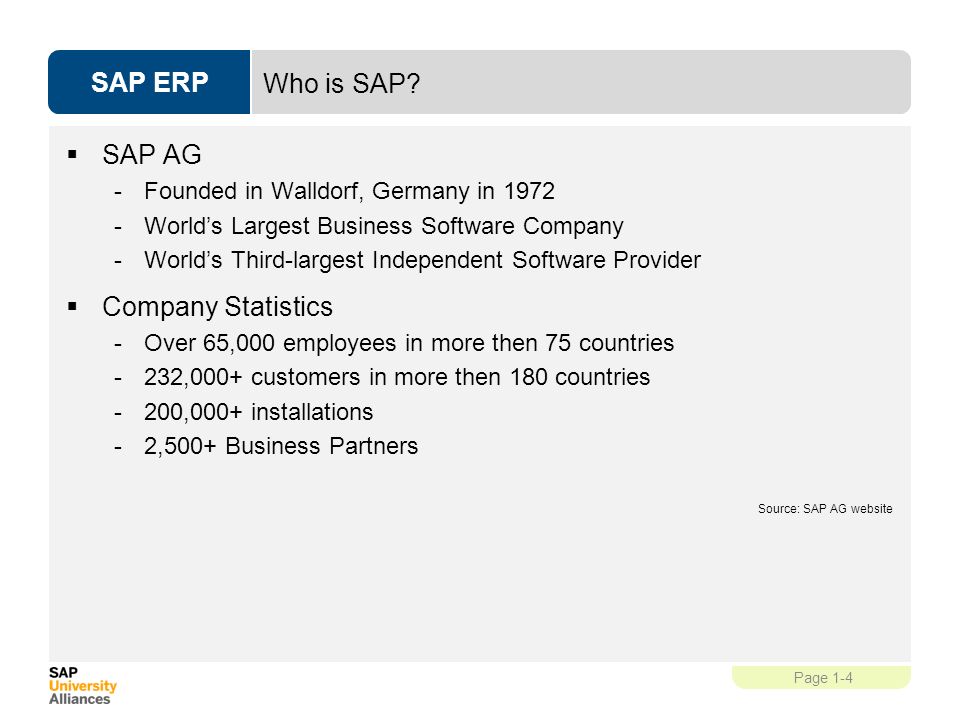Click the 'Page 1-4' label

pyautogui.click(x=823, y=678)
